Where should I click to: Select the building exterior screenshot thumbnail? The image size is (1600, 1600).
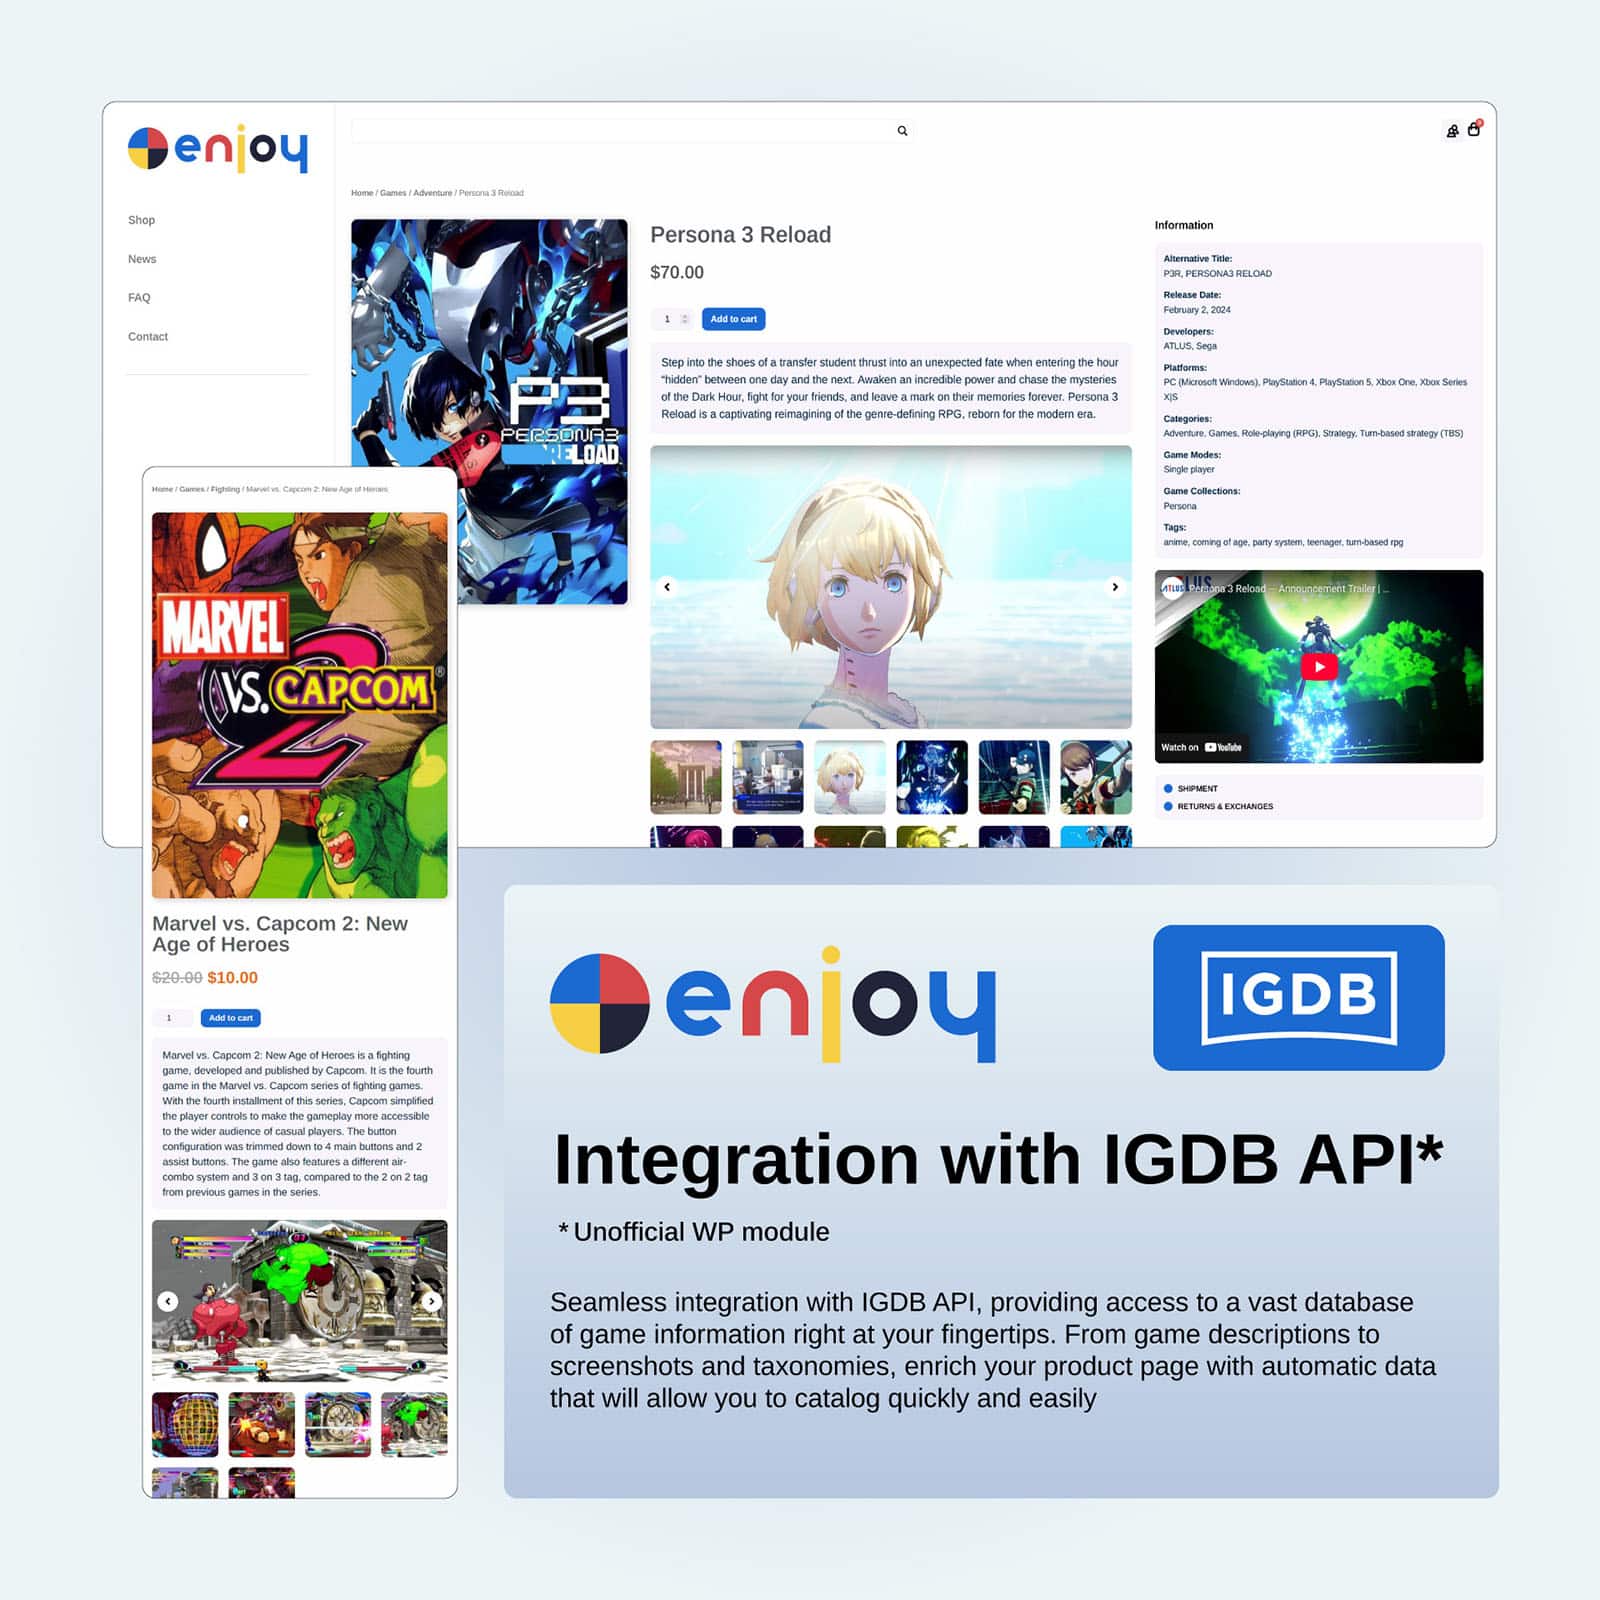tap(686, 777)
